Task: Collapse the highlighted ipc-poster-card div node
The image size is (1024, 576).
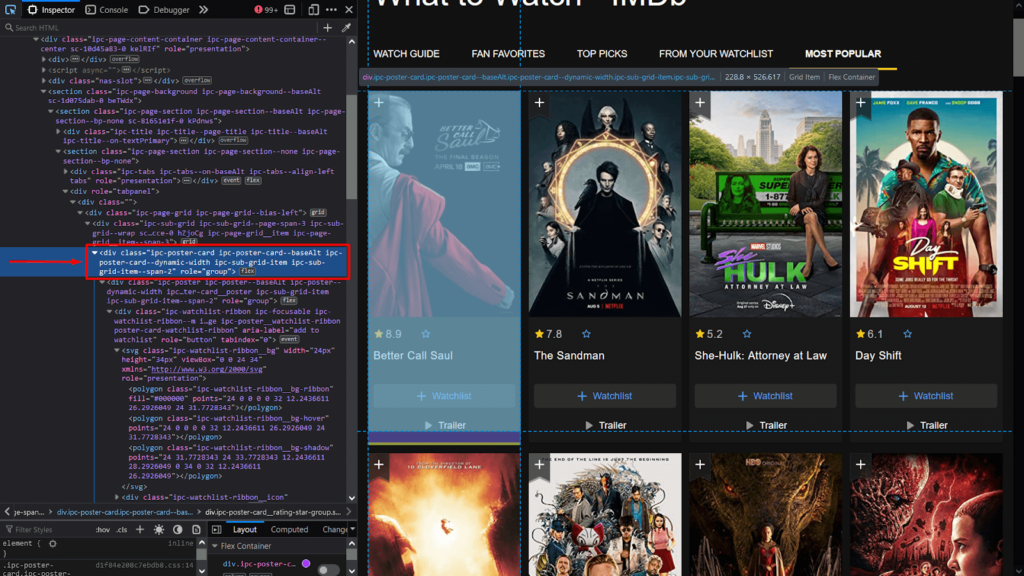Action: 95,253
